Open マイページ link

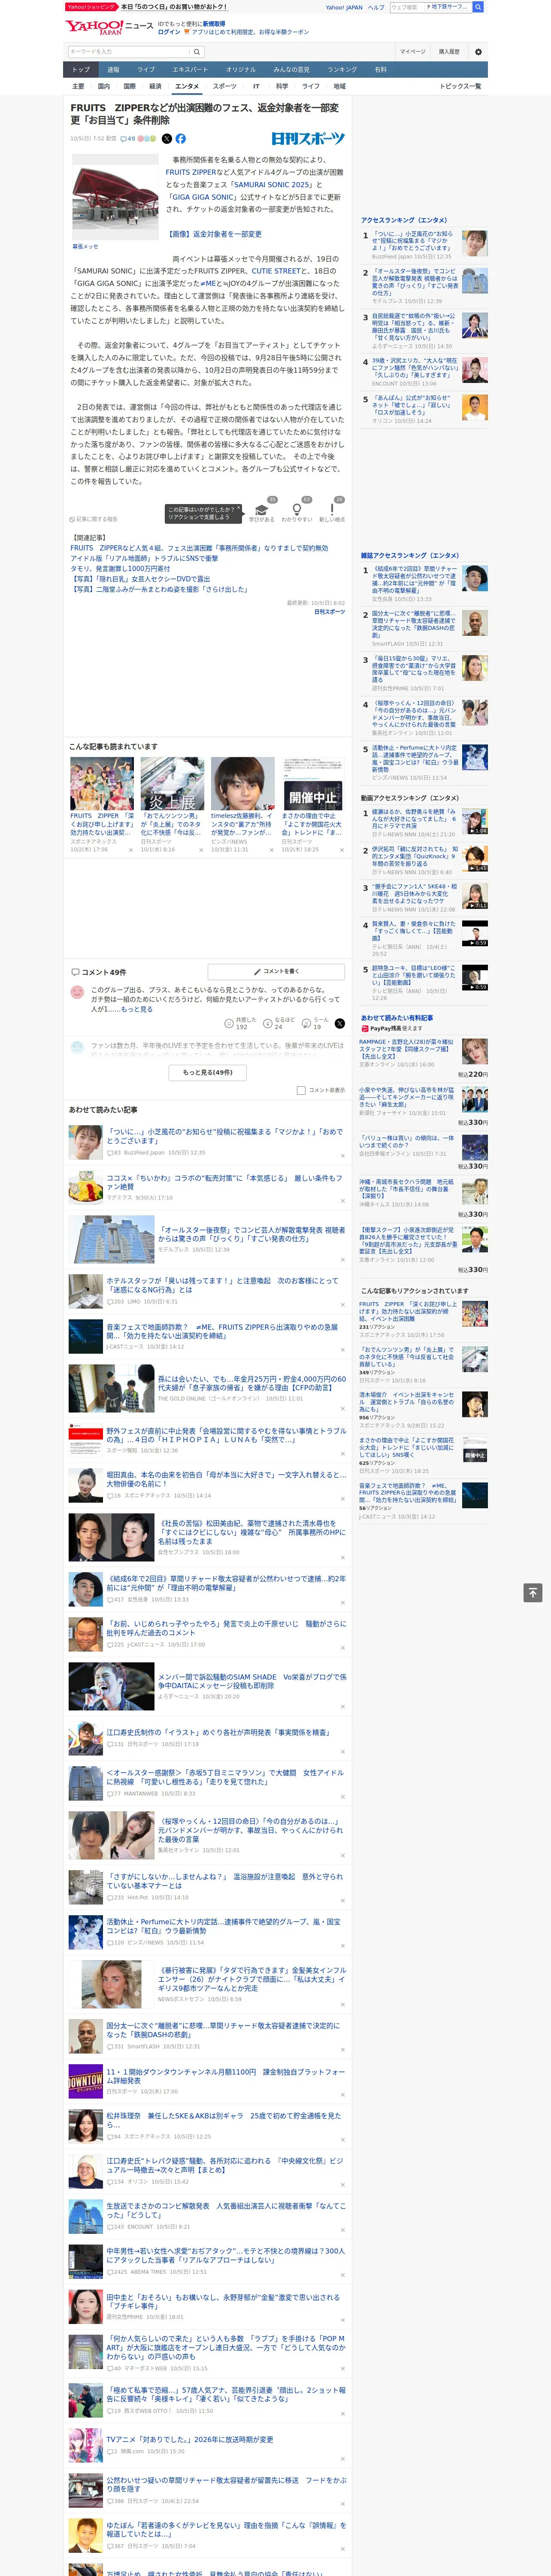coord(412,51)
